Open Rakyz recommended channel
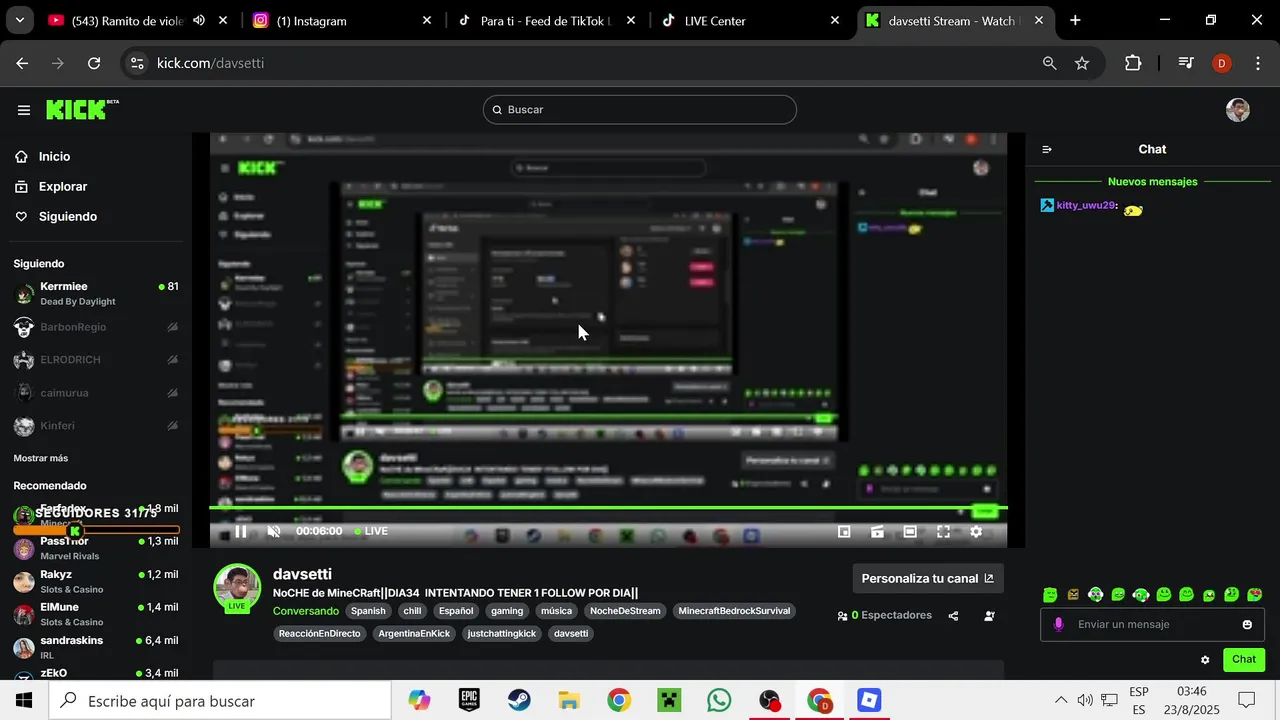1280x720 pixels. coord(96,582)
